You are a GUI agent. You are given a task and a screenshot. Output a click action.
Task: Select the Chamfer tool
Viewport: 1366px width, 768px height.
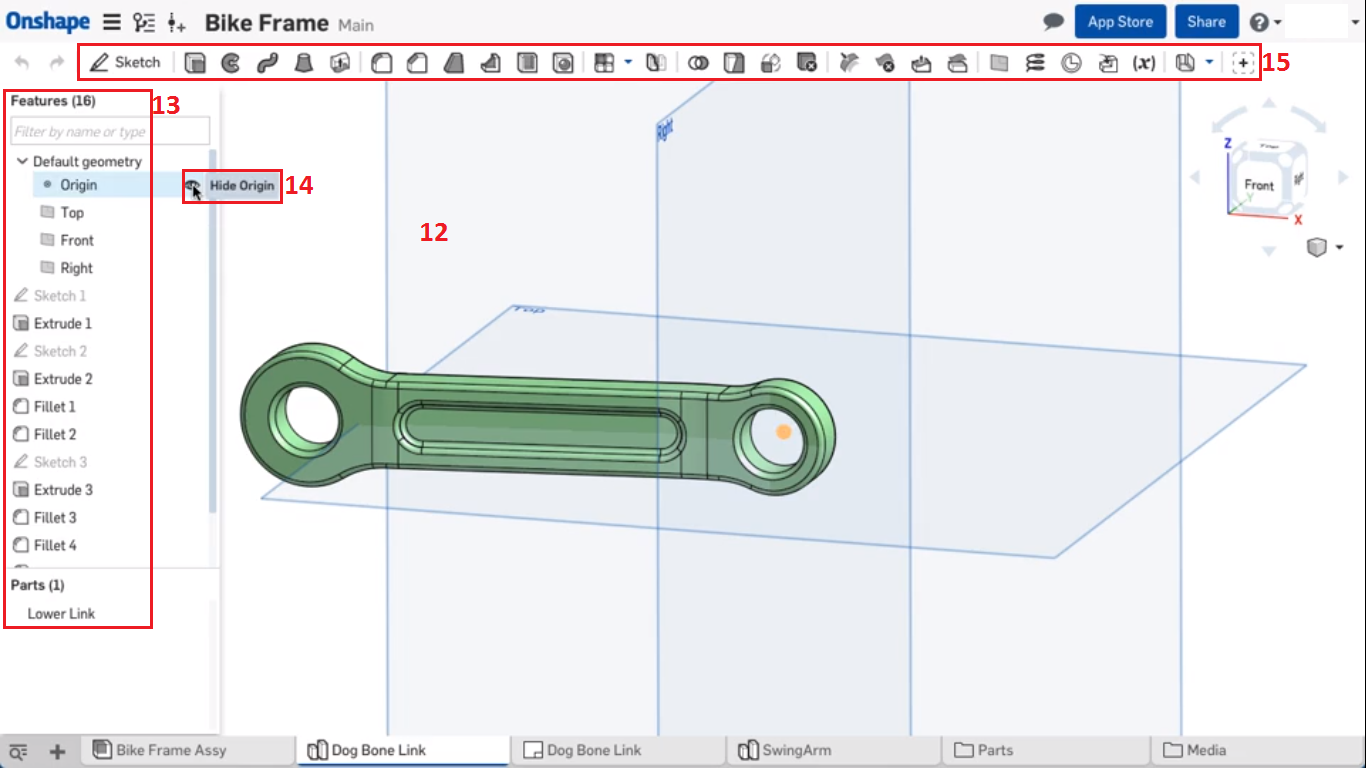pyautogui.click(x=417, y=63)
